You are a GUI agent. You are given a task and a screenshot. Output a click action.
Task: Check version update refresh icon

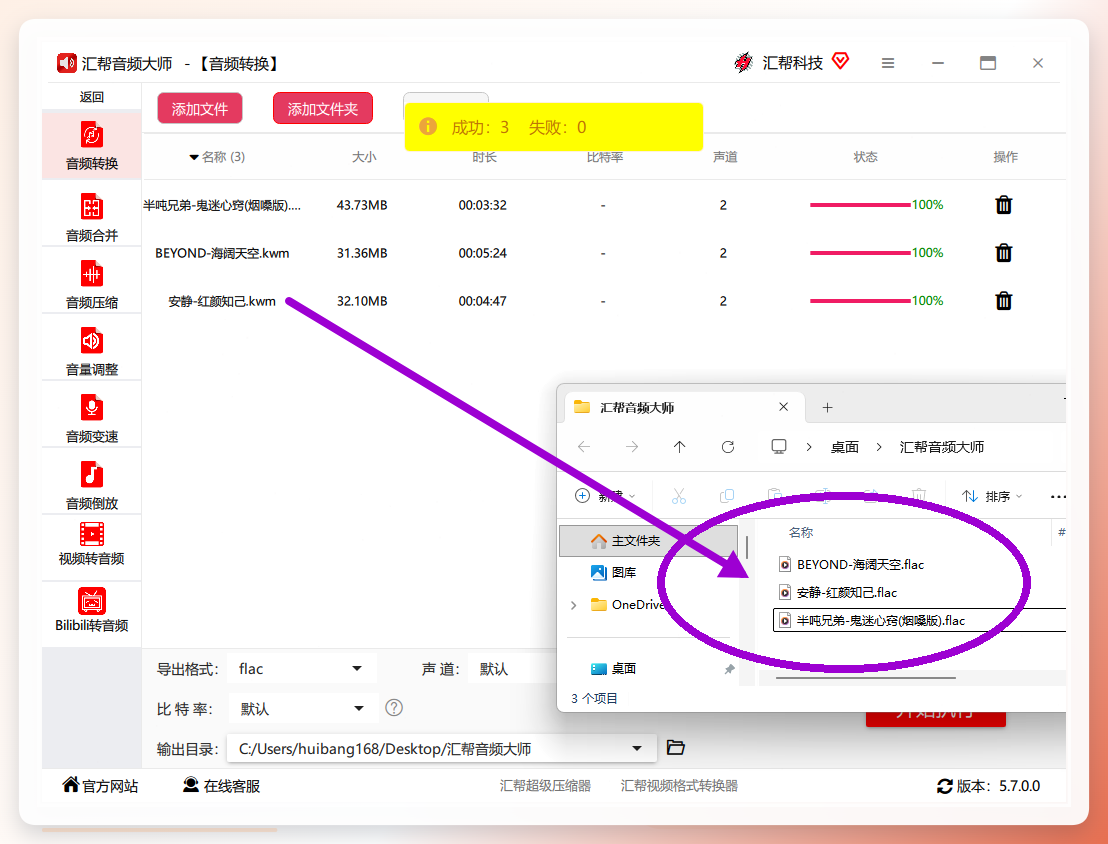point(945,786)
